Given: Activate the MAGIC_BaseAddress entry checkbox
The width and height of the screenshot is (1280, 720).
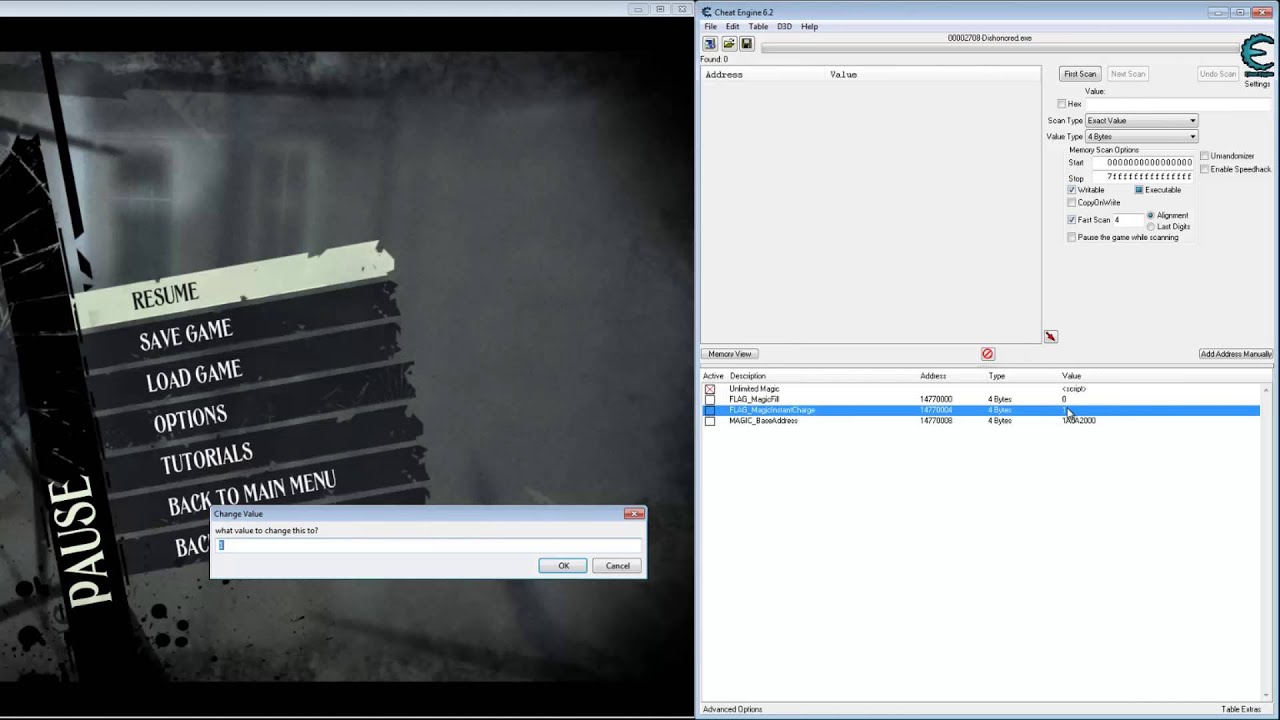Looking at the screenshot, I should click(x=710, y=421).
